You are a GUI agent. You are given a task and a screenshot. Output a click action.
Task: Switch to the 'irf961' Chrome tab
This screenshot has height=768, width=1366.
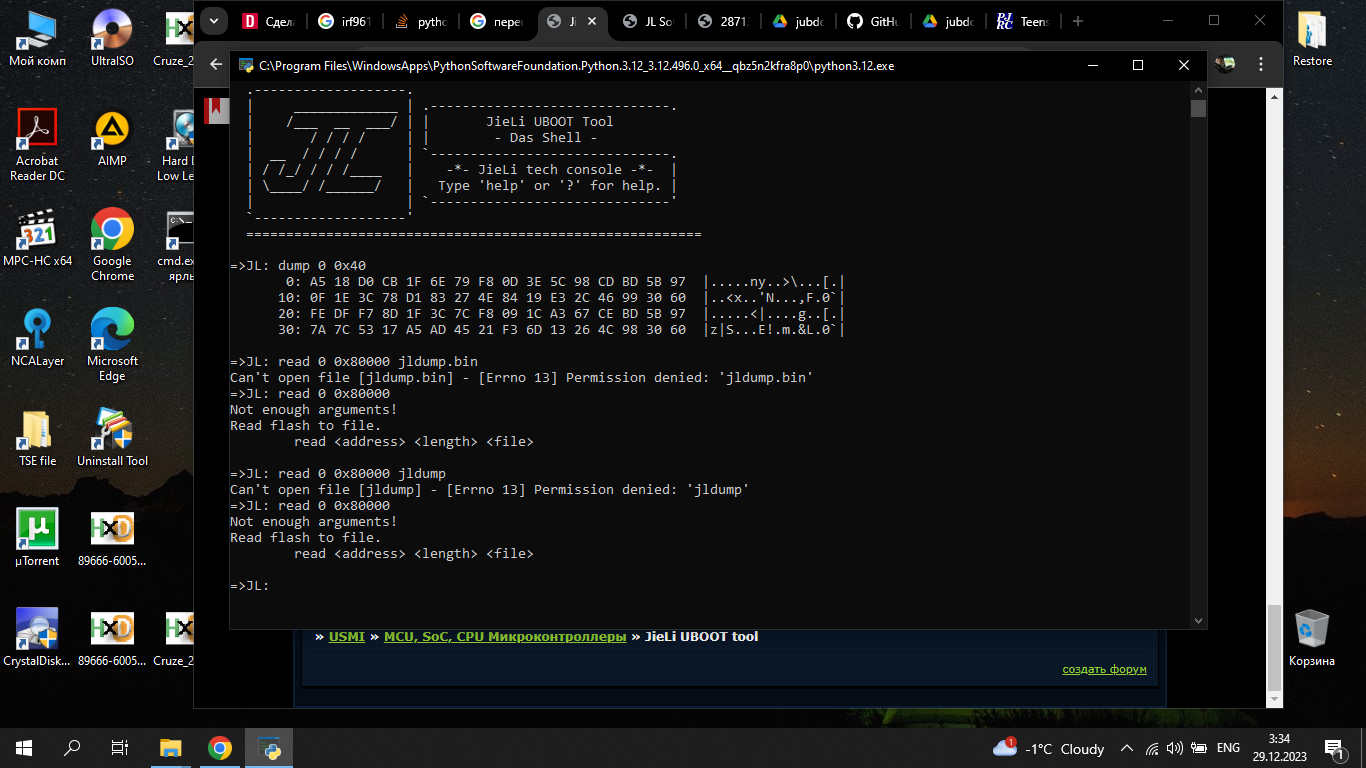345,21
